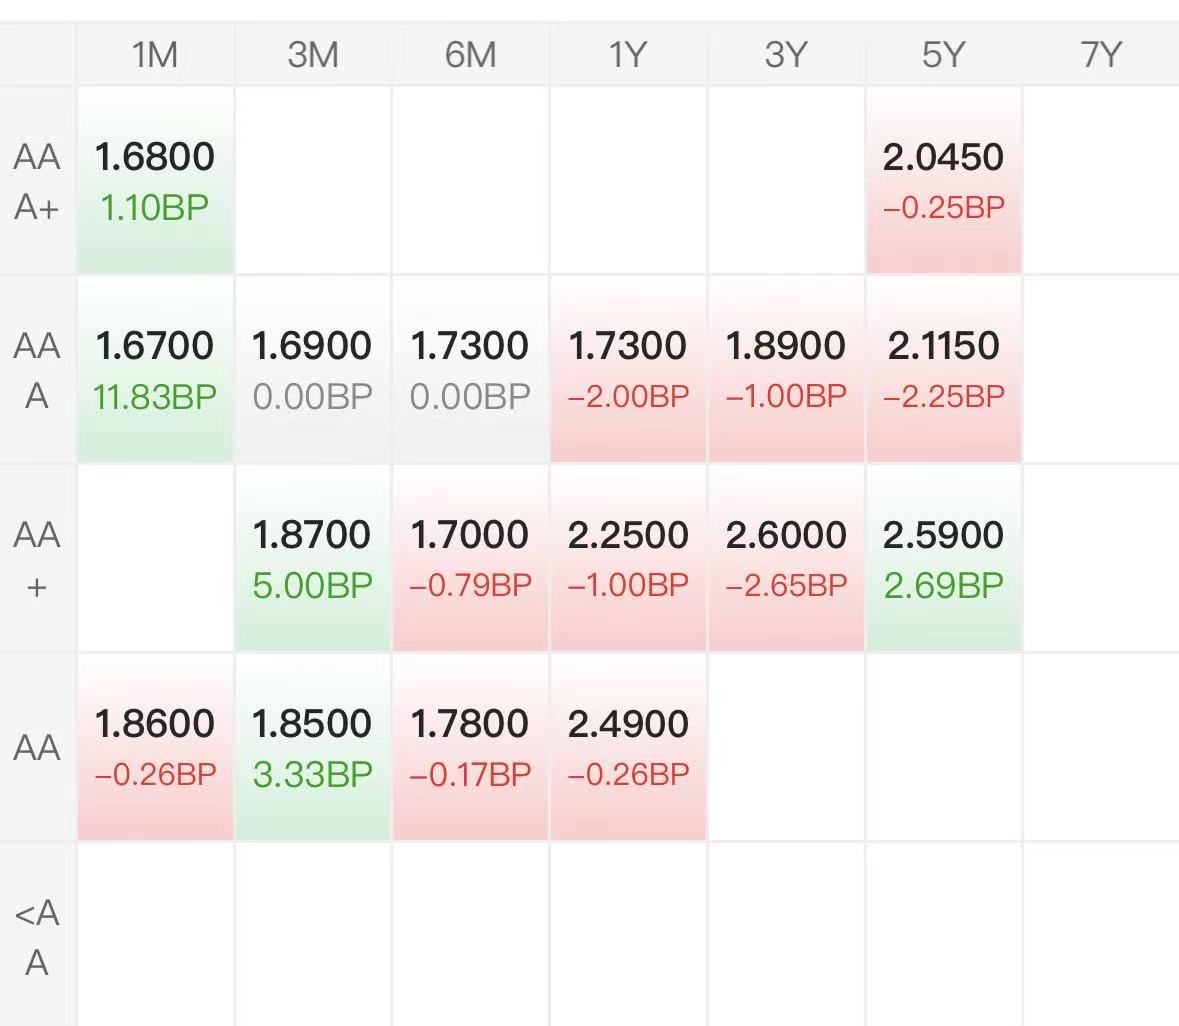Click the 7Y column header
The image size is (1179, 1026).
[1101, 54]
